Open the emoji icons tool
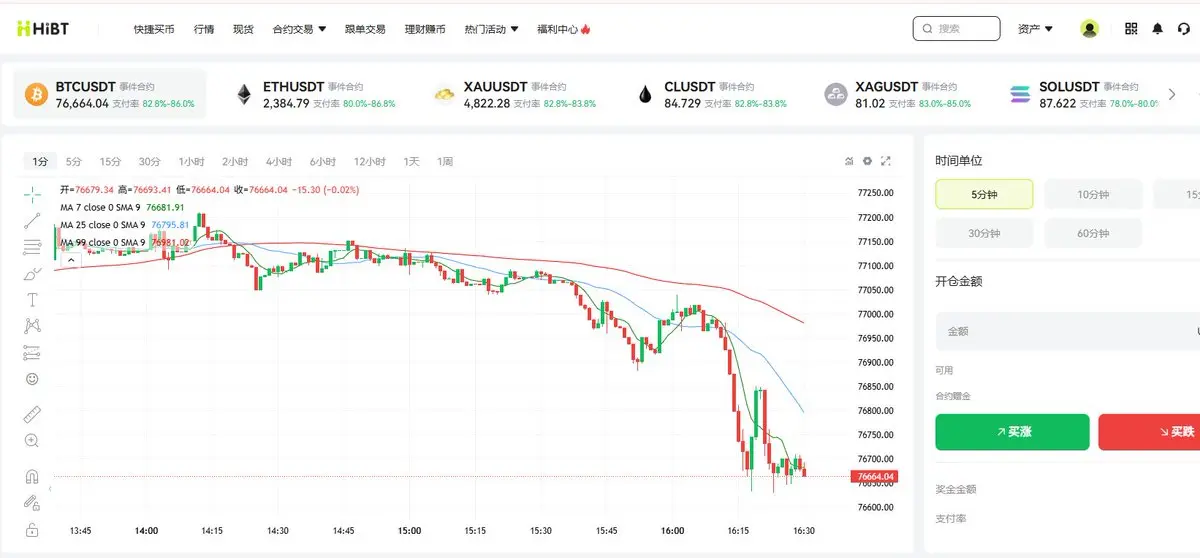This screenshot has height=558, width=1200. 32,379
